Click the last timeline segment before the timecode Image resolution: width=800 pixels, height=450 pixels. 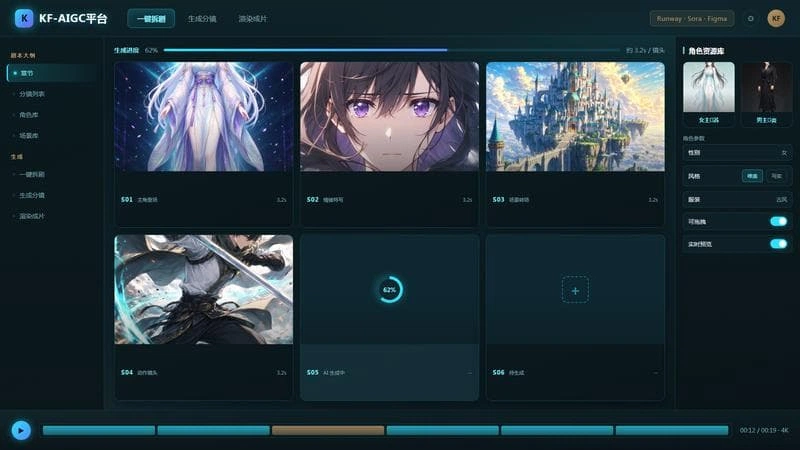[x=671, y=430]
